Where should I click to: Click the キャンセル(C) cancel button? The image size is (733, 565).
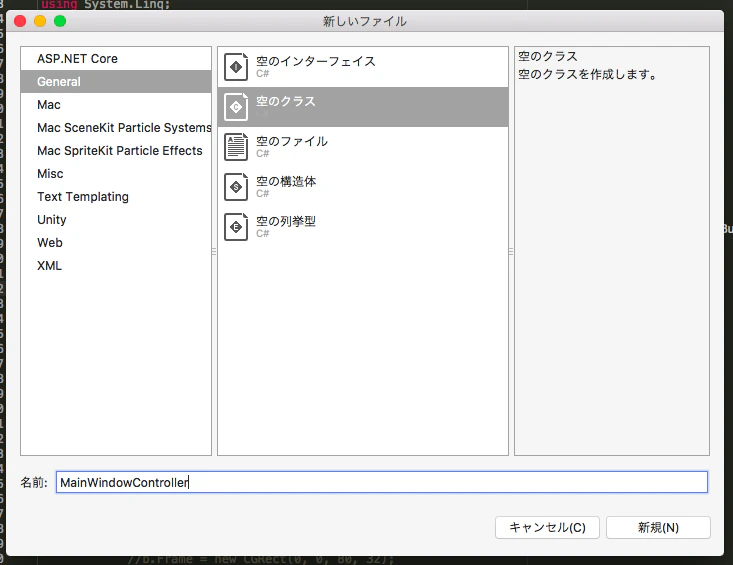(547, 528)
